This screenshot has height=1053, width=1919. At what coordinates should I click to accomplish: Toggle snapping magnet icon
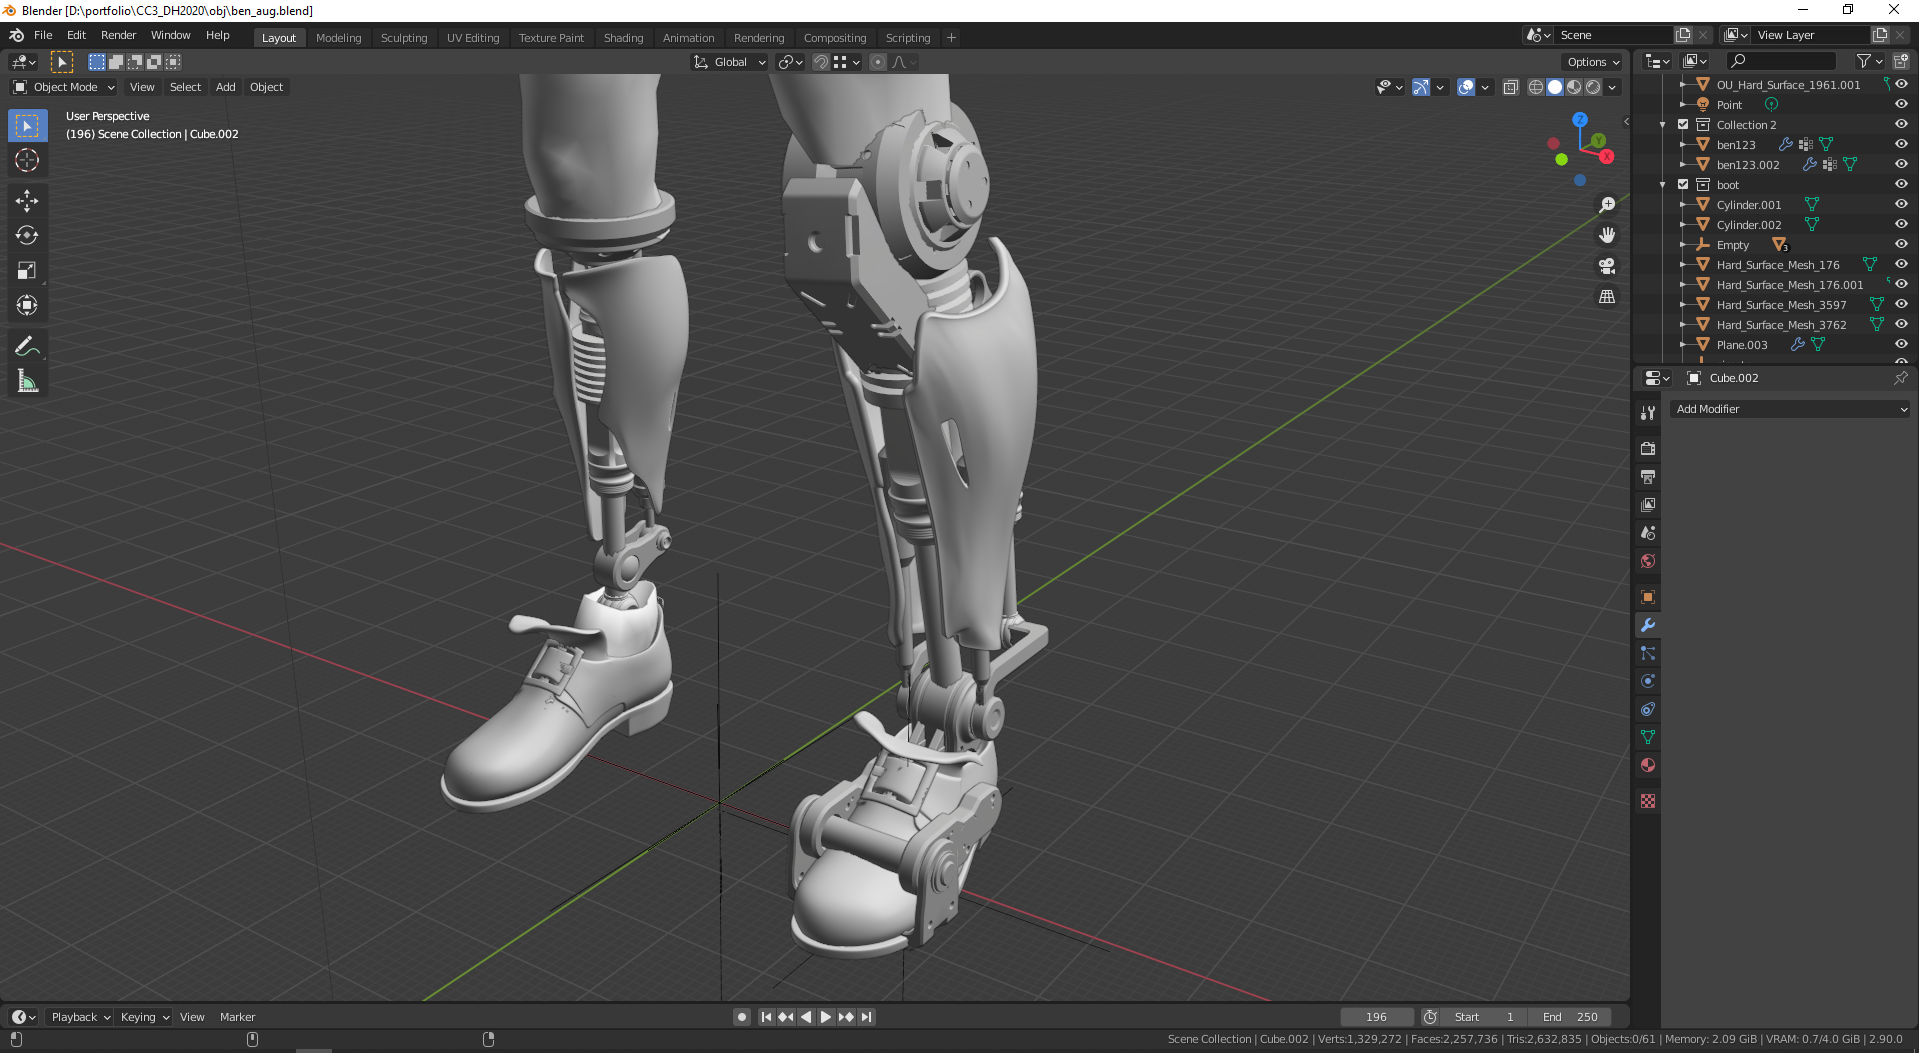point(821,62)
